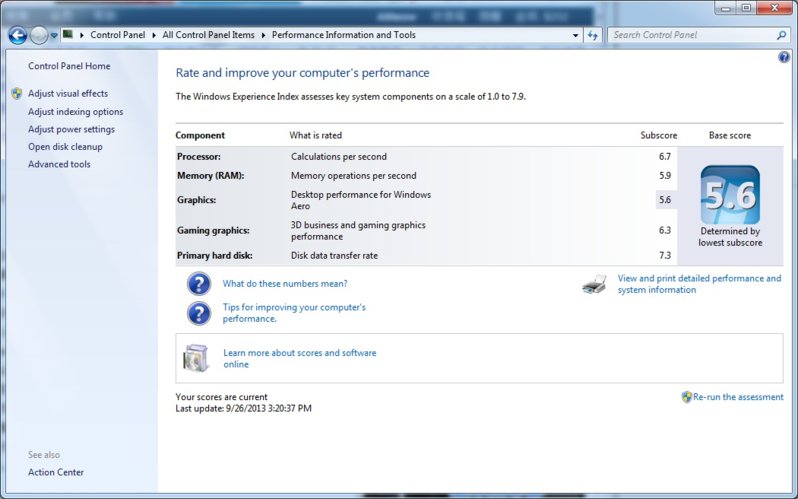
Task: Go to Control Panel Home
Action: point(69,66)
